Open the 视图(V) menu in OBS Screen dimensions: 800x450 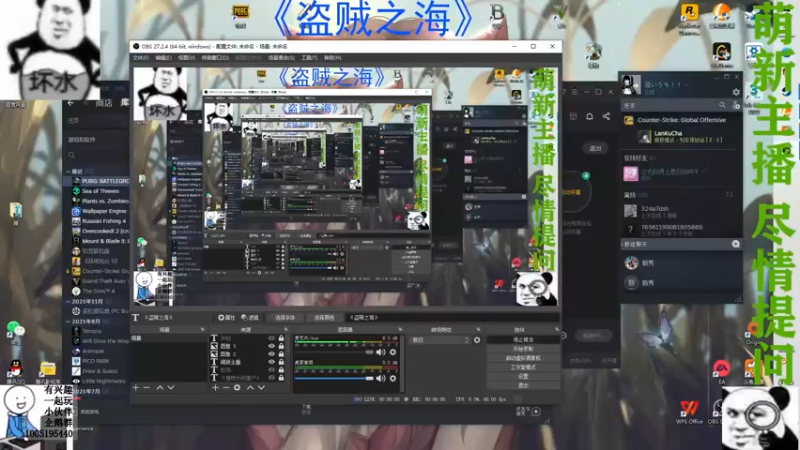coord(186,58)
